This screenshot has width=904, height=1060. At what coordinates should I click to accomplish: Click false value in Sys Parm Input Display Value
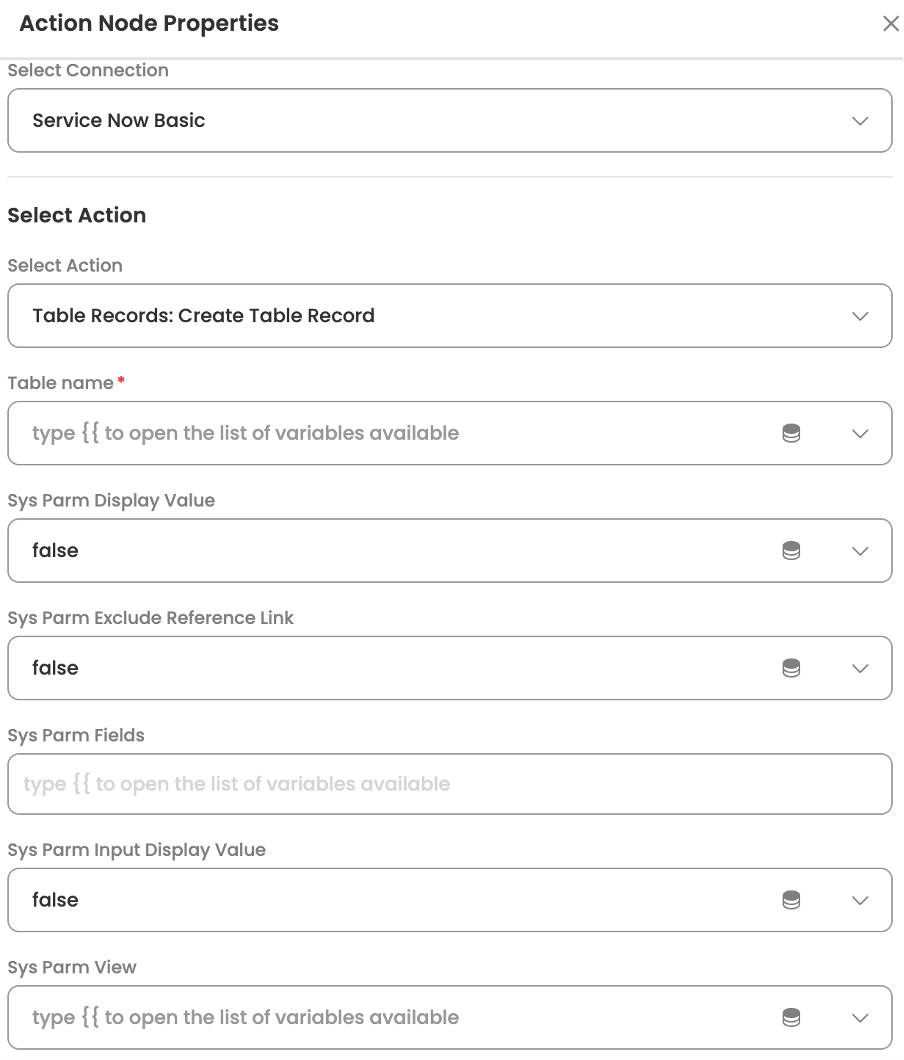(56, 900)
